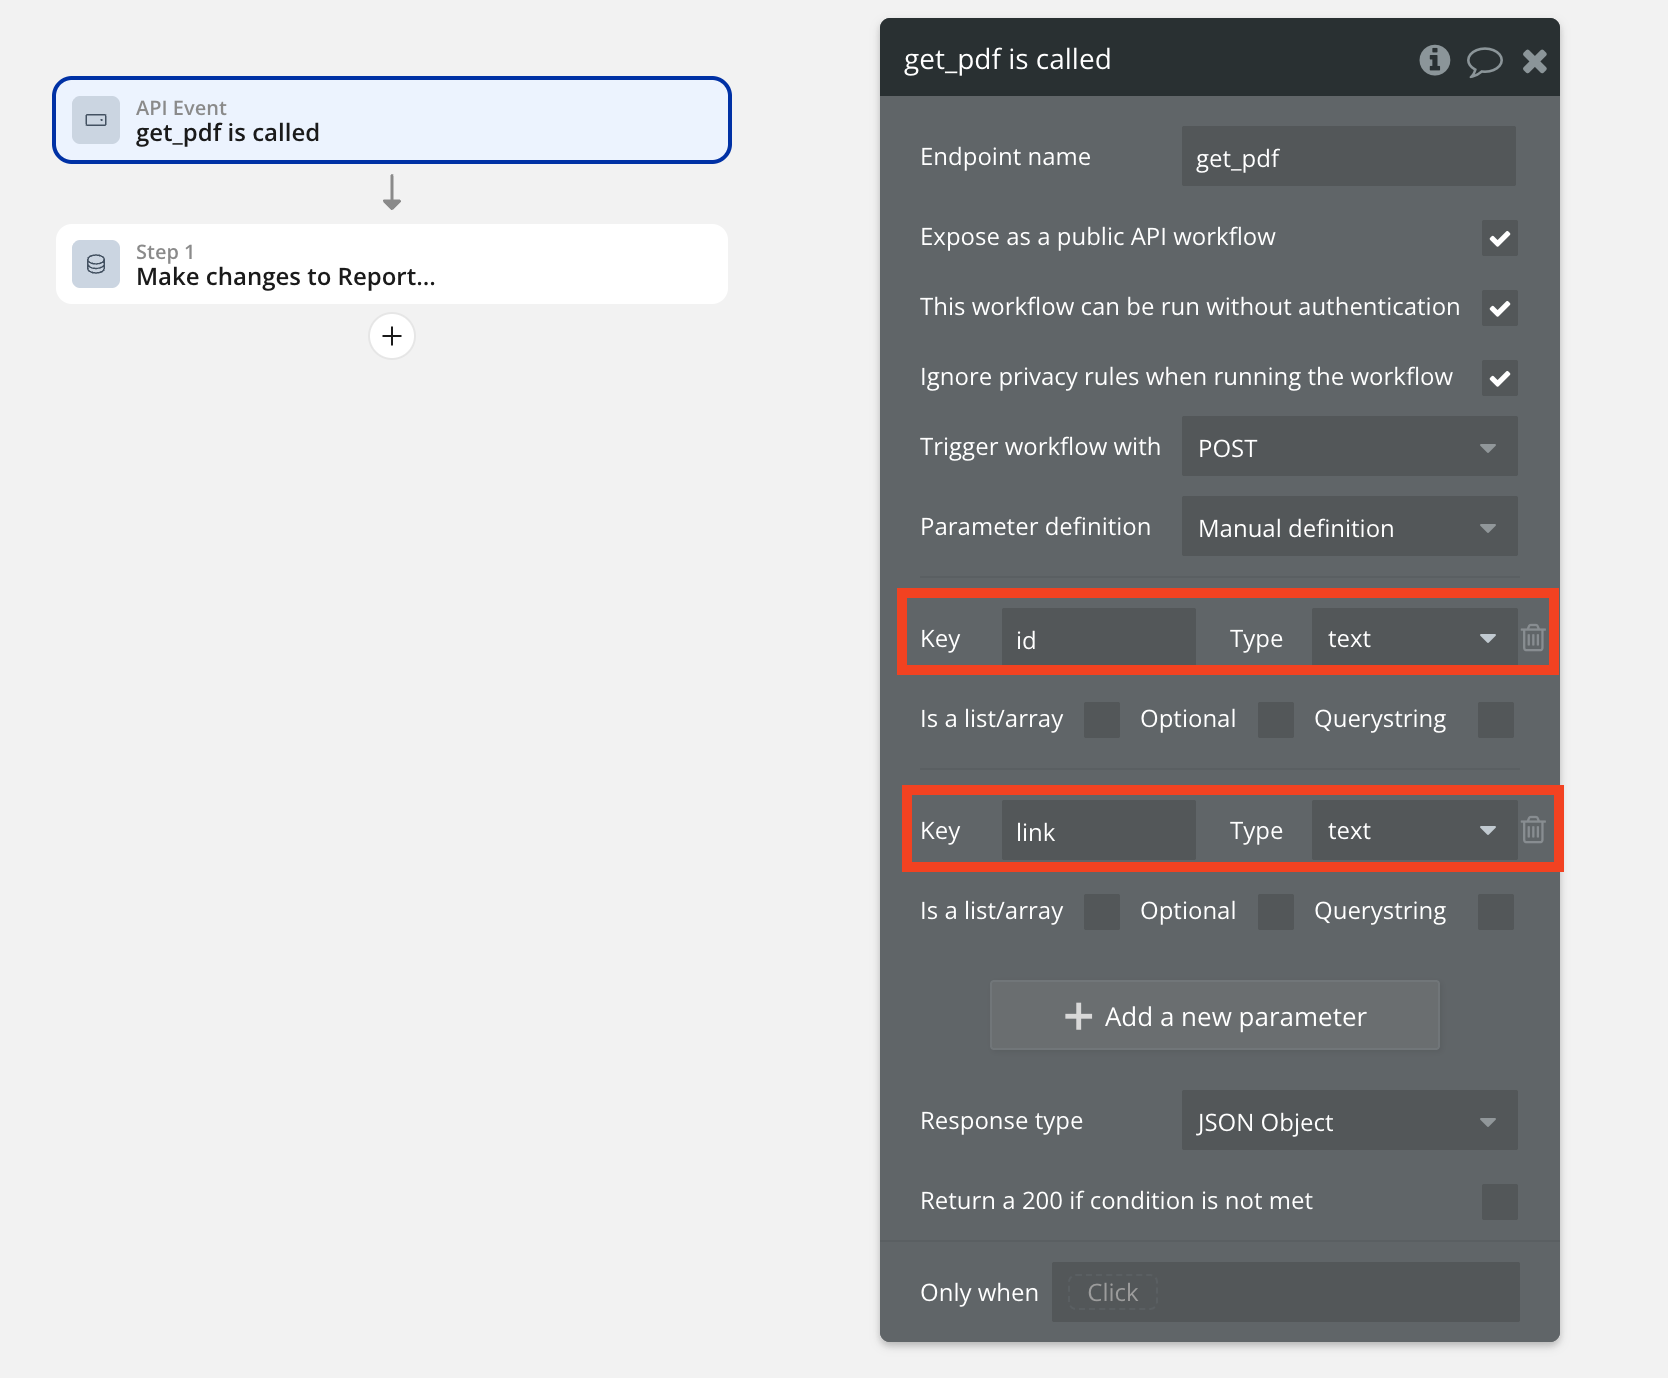The image size is (1668, 1378).
Task: Open the Trigger workflow with POST dropdown
Action: click(1349, 447)
